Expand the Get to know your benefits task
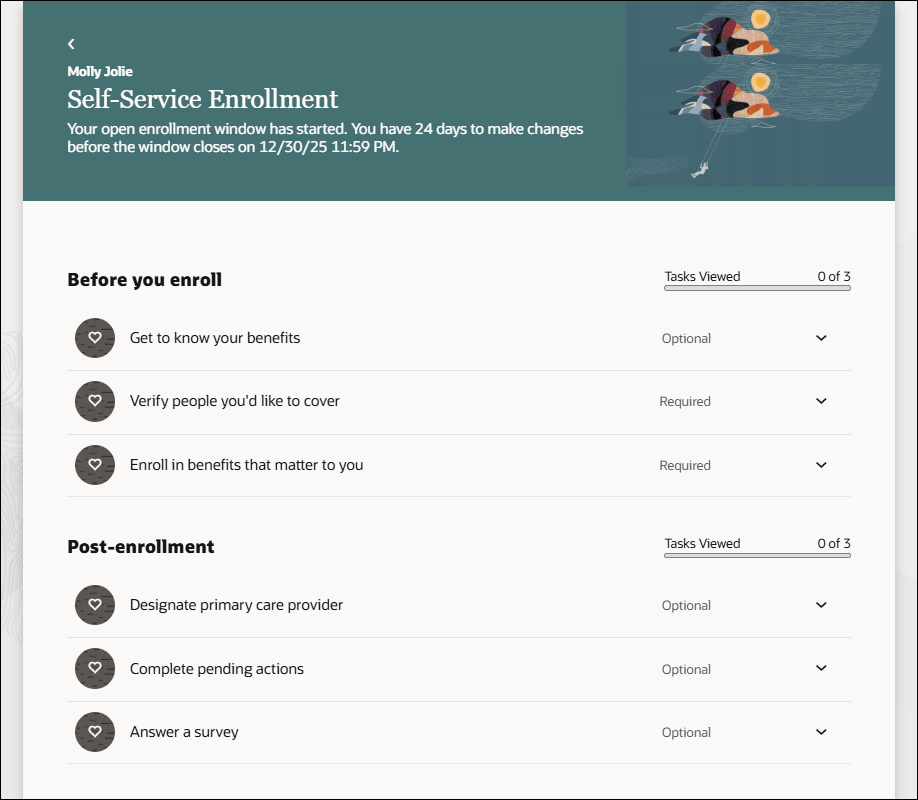This screenshot has height=800, width=918. click(820, 338)
